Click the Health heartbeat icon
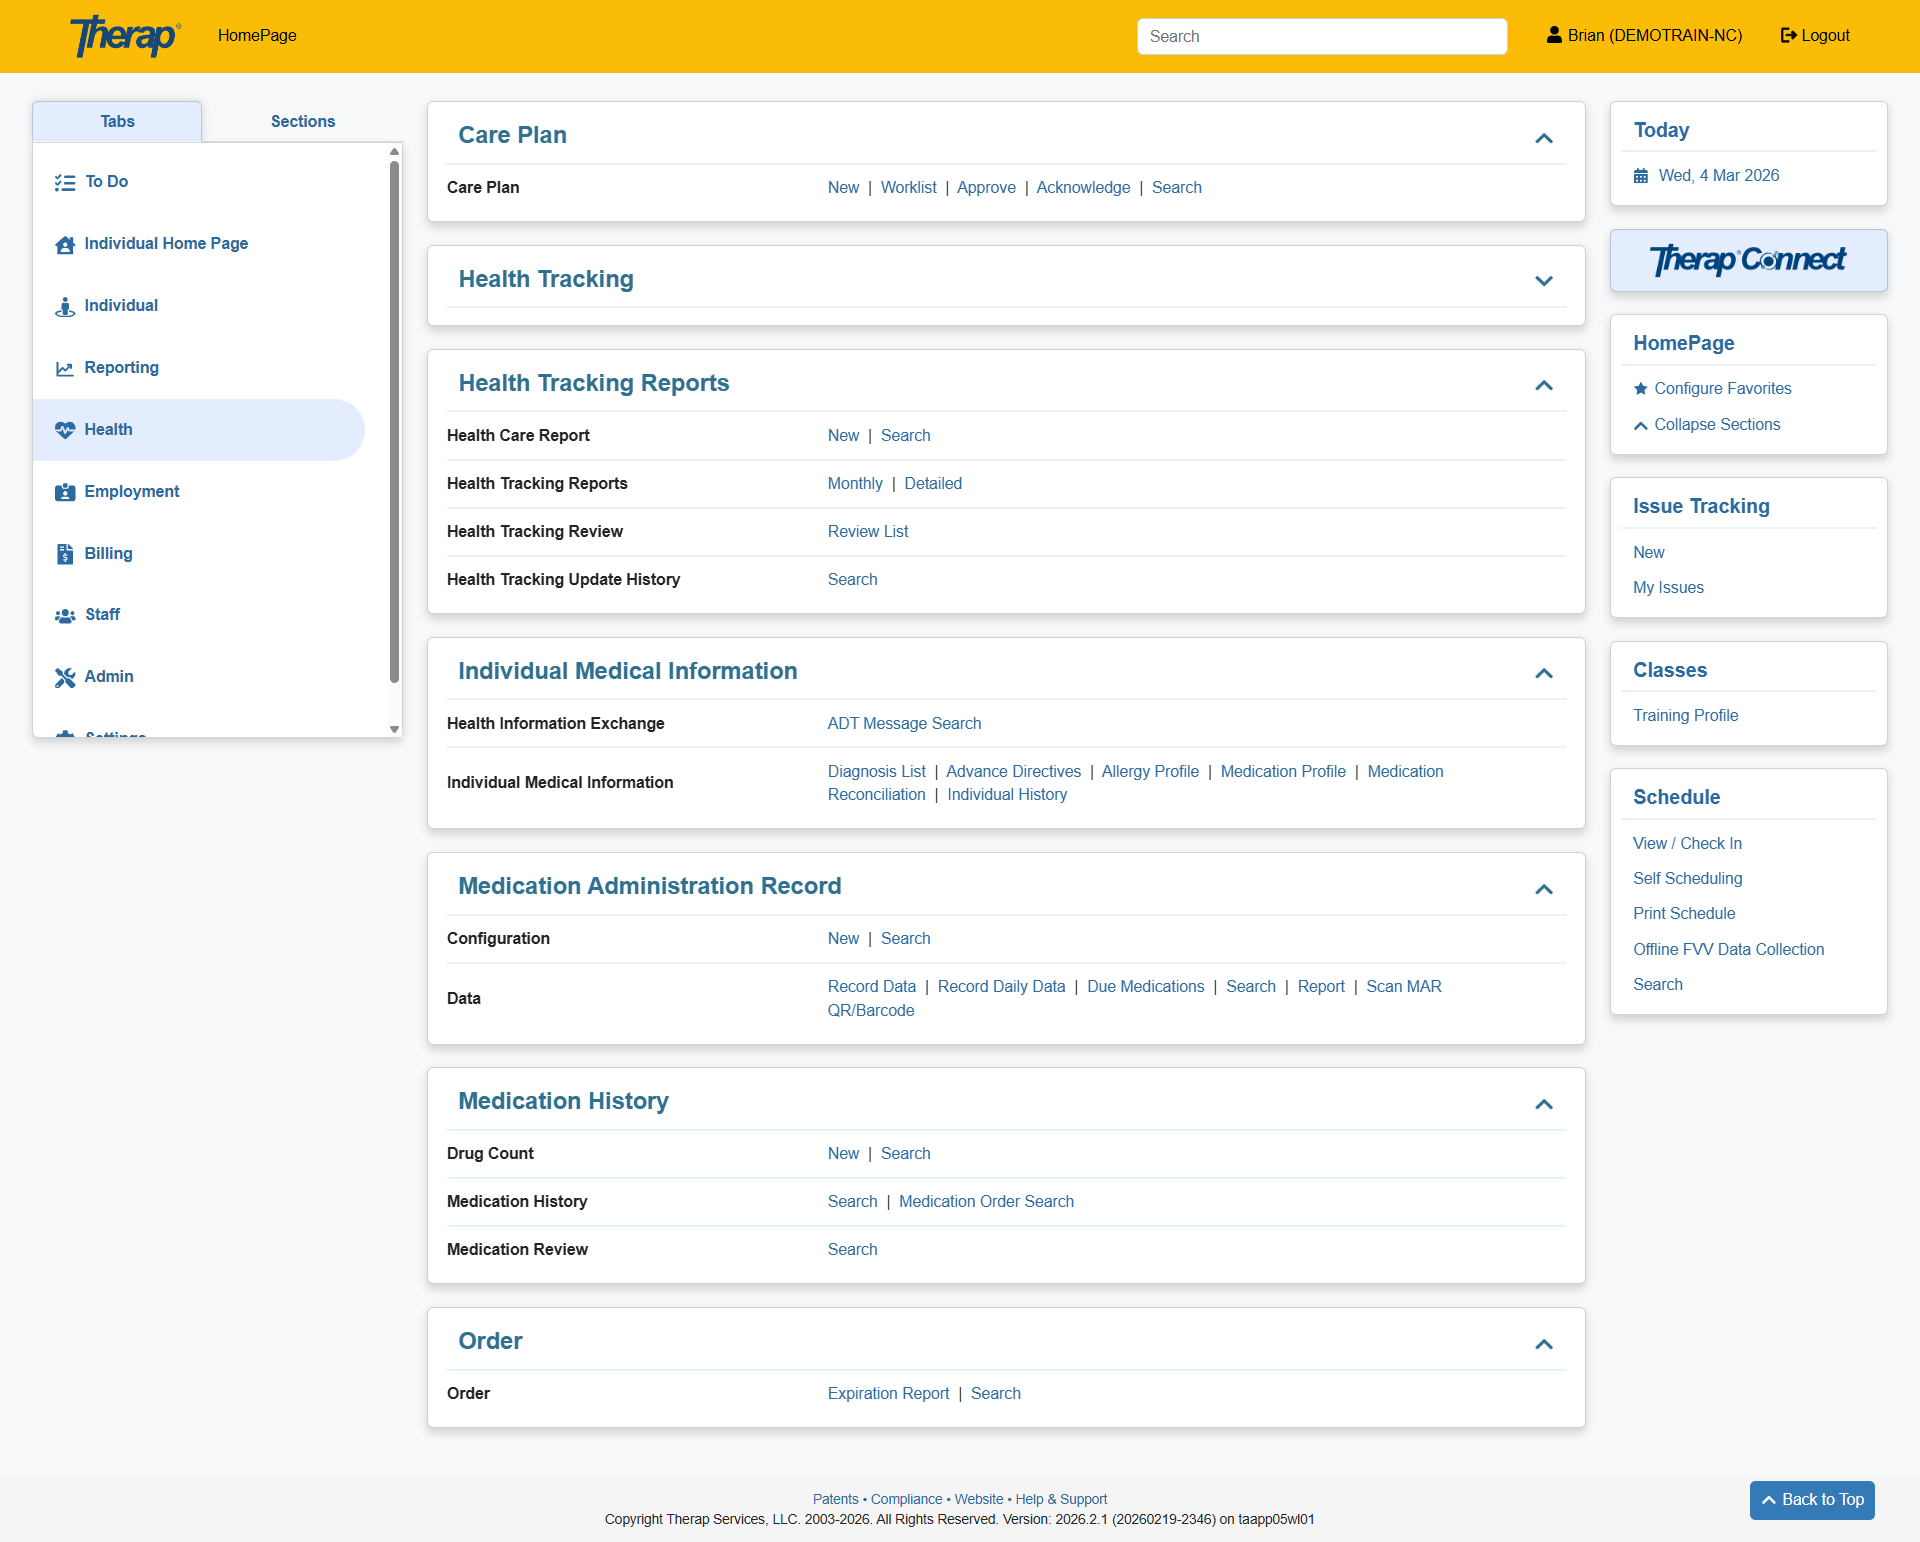 click(65, 430)
